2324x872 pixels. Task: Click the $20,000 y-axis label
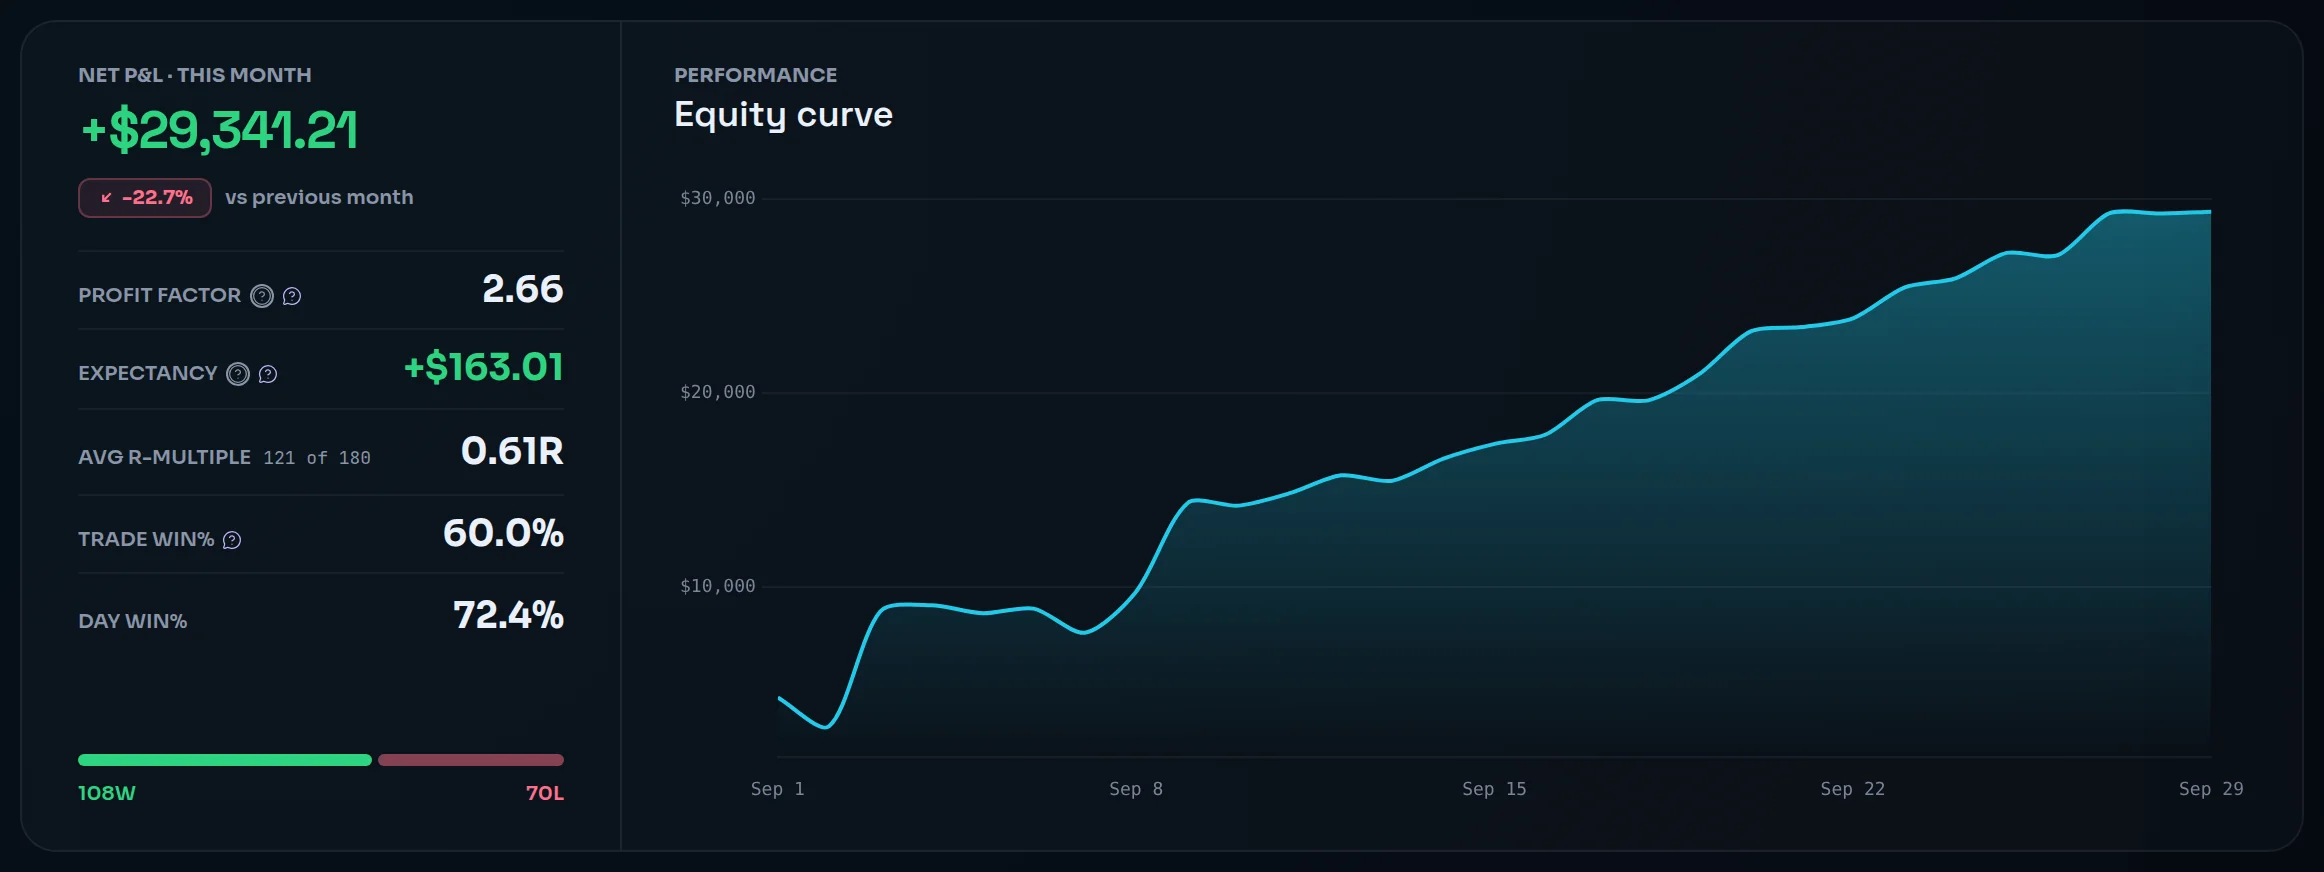(x=718, y=392)
